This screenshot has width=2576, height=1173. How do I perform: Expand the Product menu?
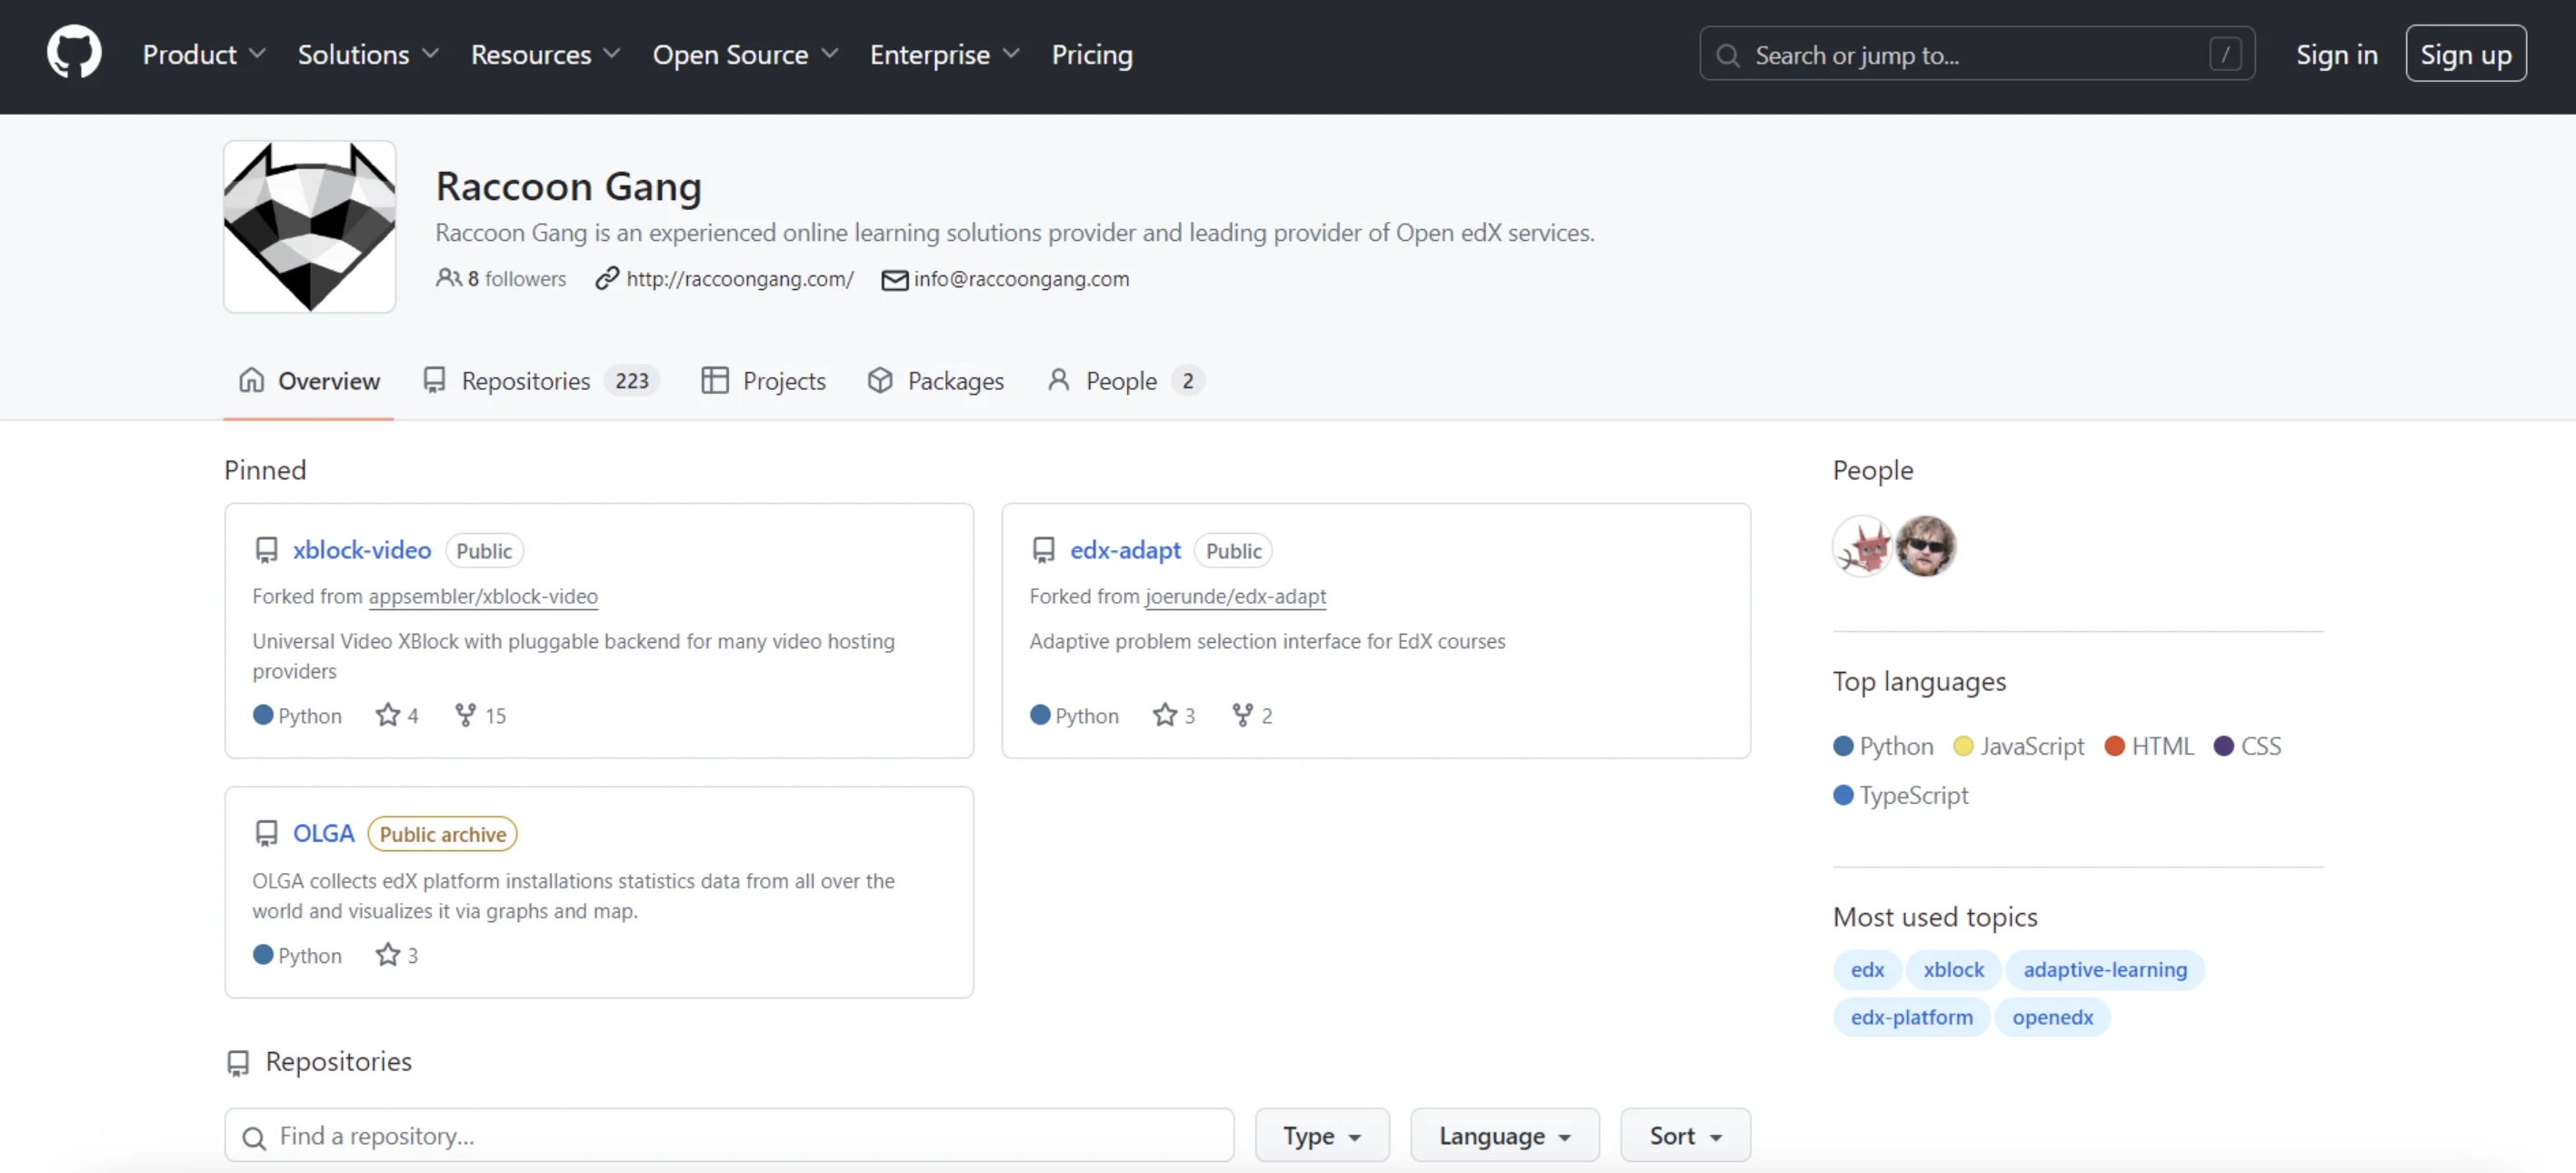204,54
